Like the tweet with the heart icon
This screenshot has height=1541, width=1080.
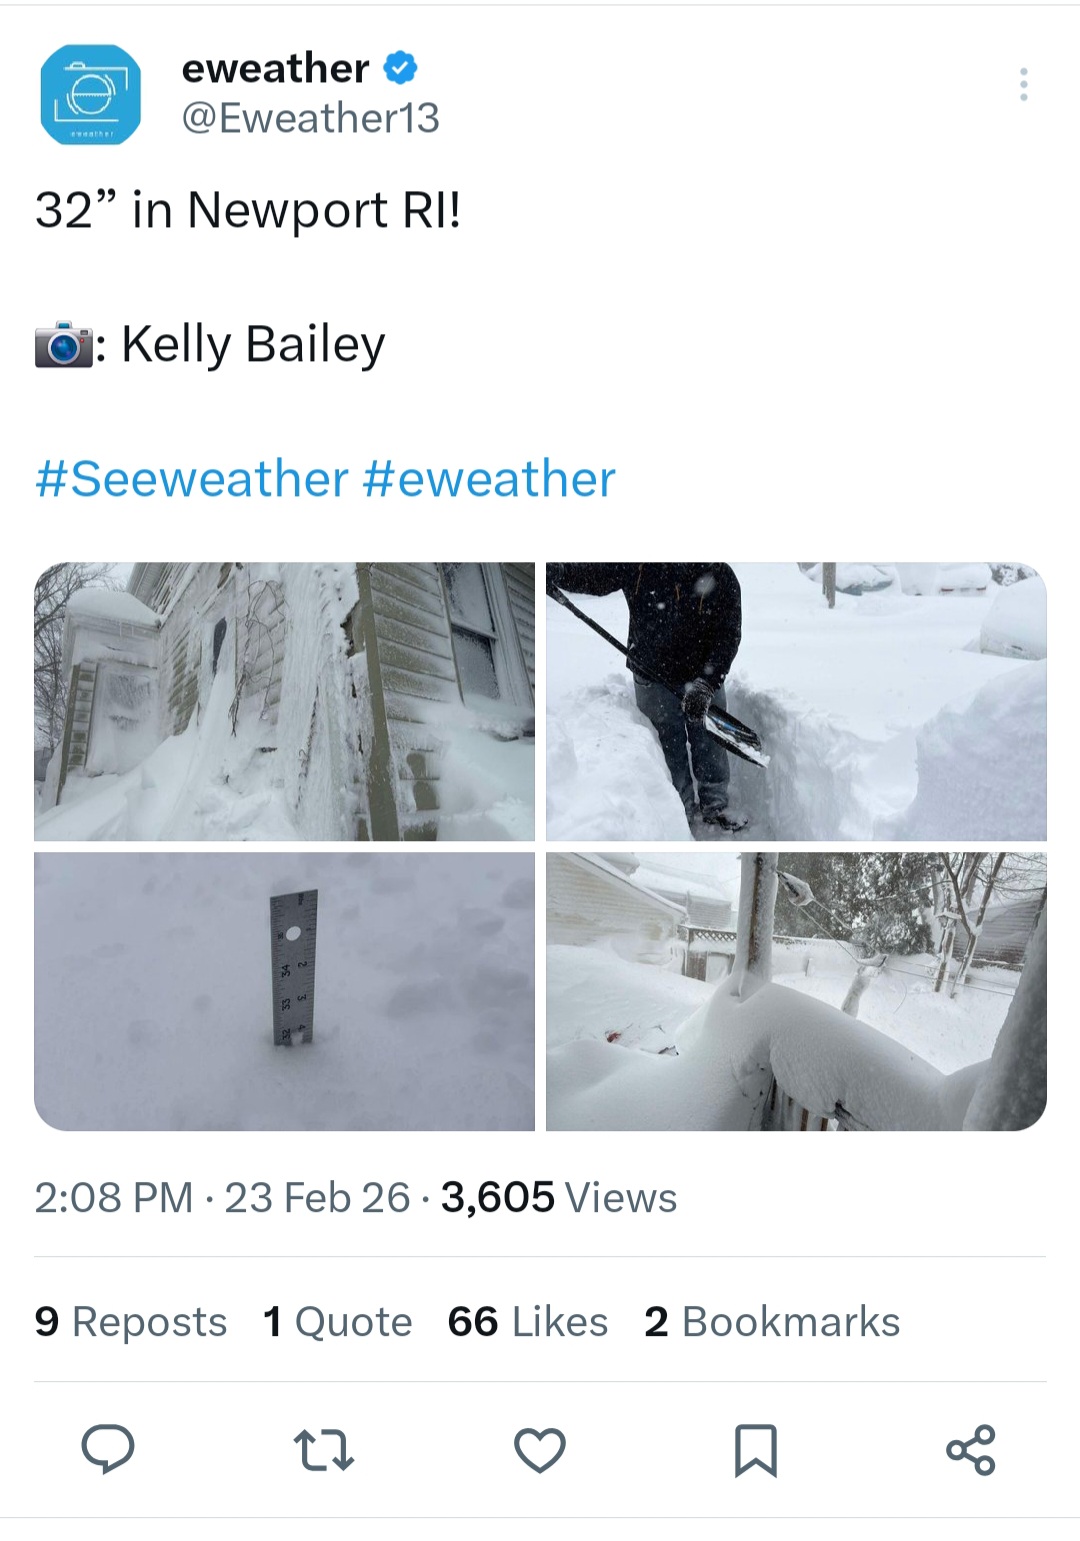point(540,1450)
